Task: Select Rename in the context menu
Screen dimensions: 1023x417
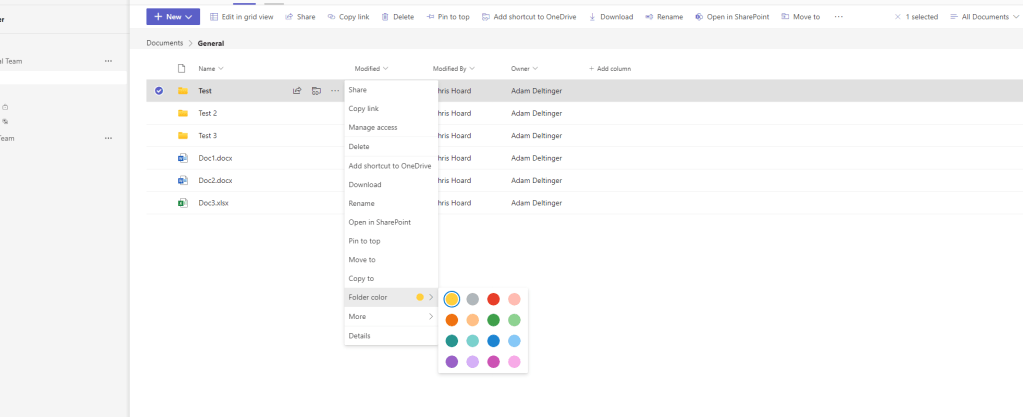Action: (361, 204)
